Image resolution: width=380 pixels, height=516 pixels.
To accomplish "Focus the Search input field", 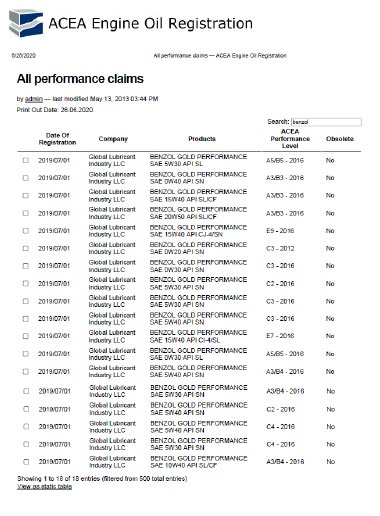I will 326,122.
